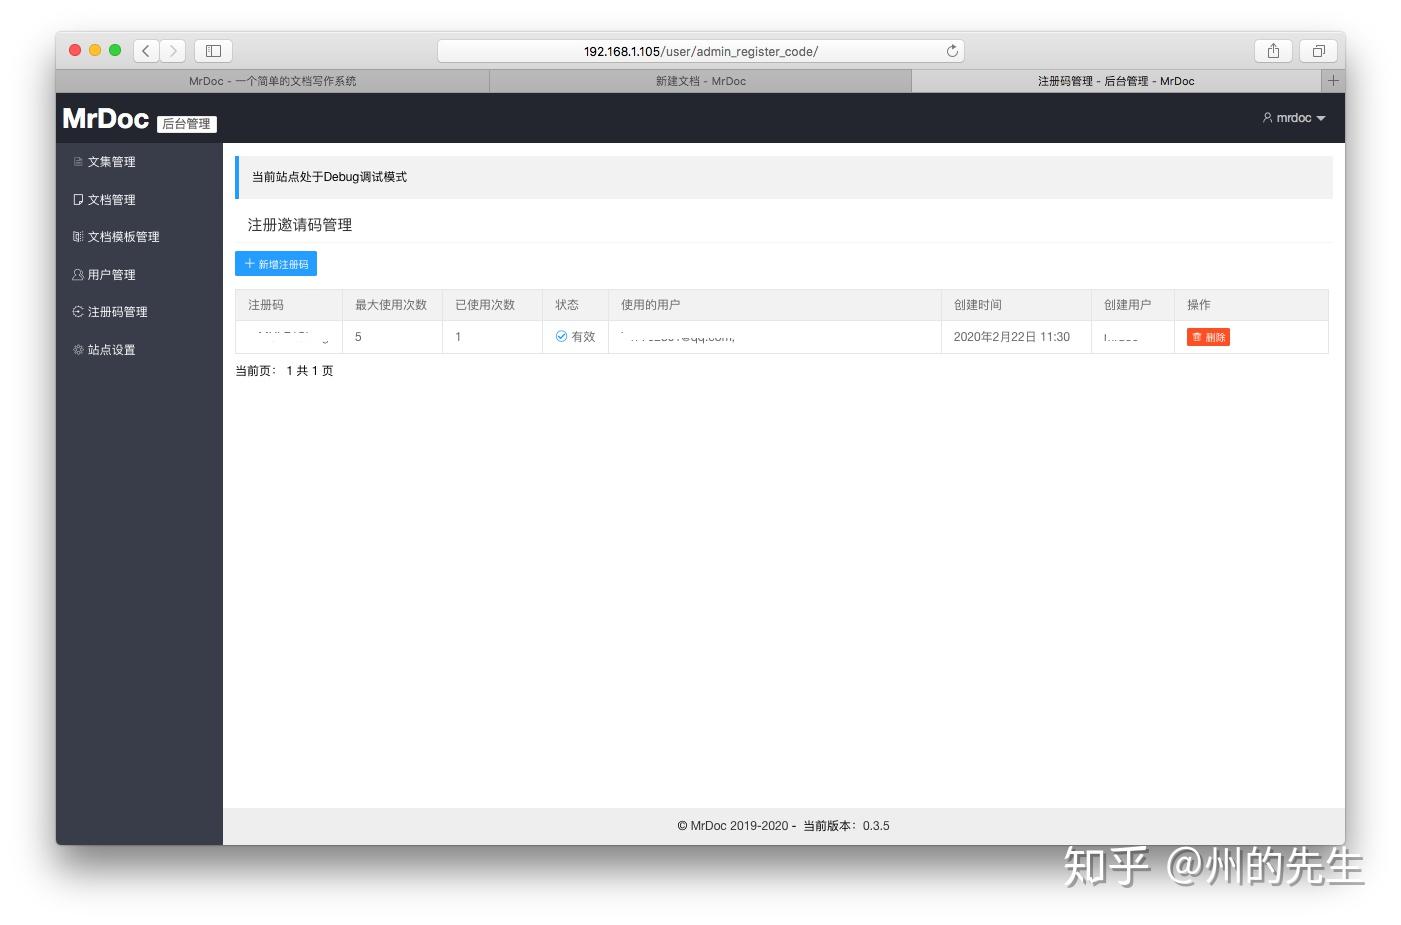Reload the page with the refresh icon
The width and height of the screenshot is (1401, 925).
click(x=953, y=50)
